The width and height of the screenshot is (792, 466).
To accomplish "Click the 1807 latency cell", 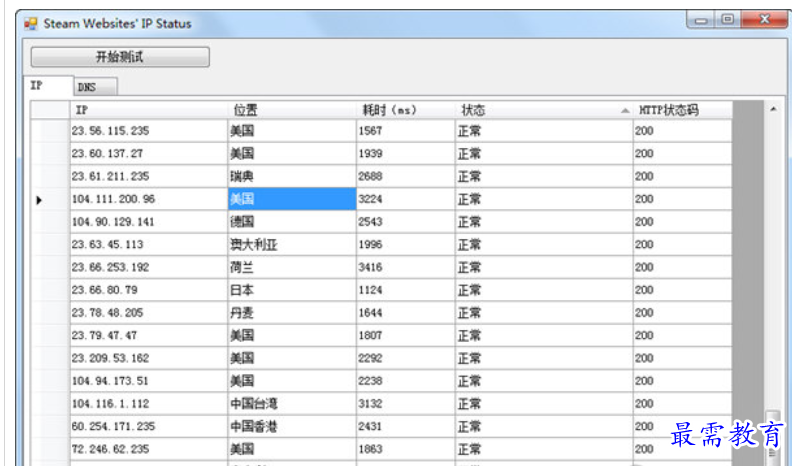I will tap(406, 335).
